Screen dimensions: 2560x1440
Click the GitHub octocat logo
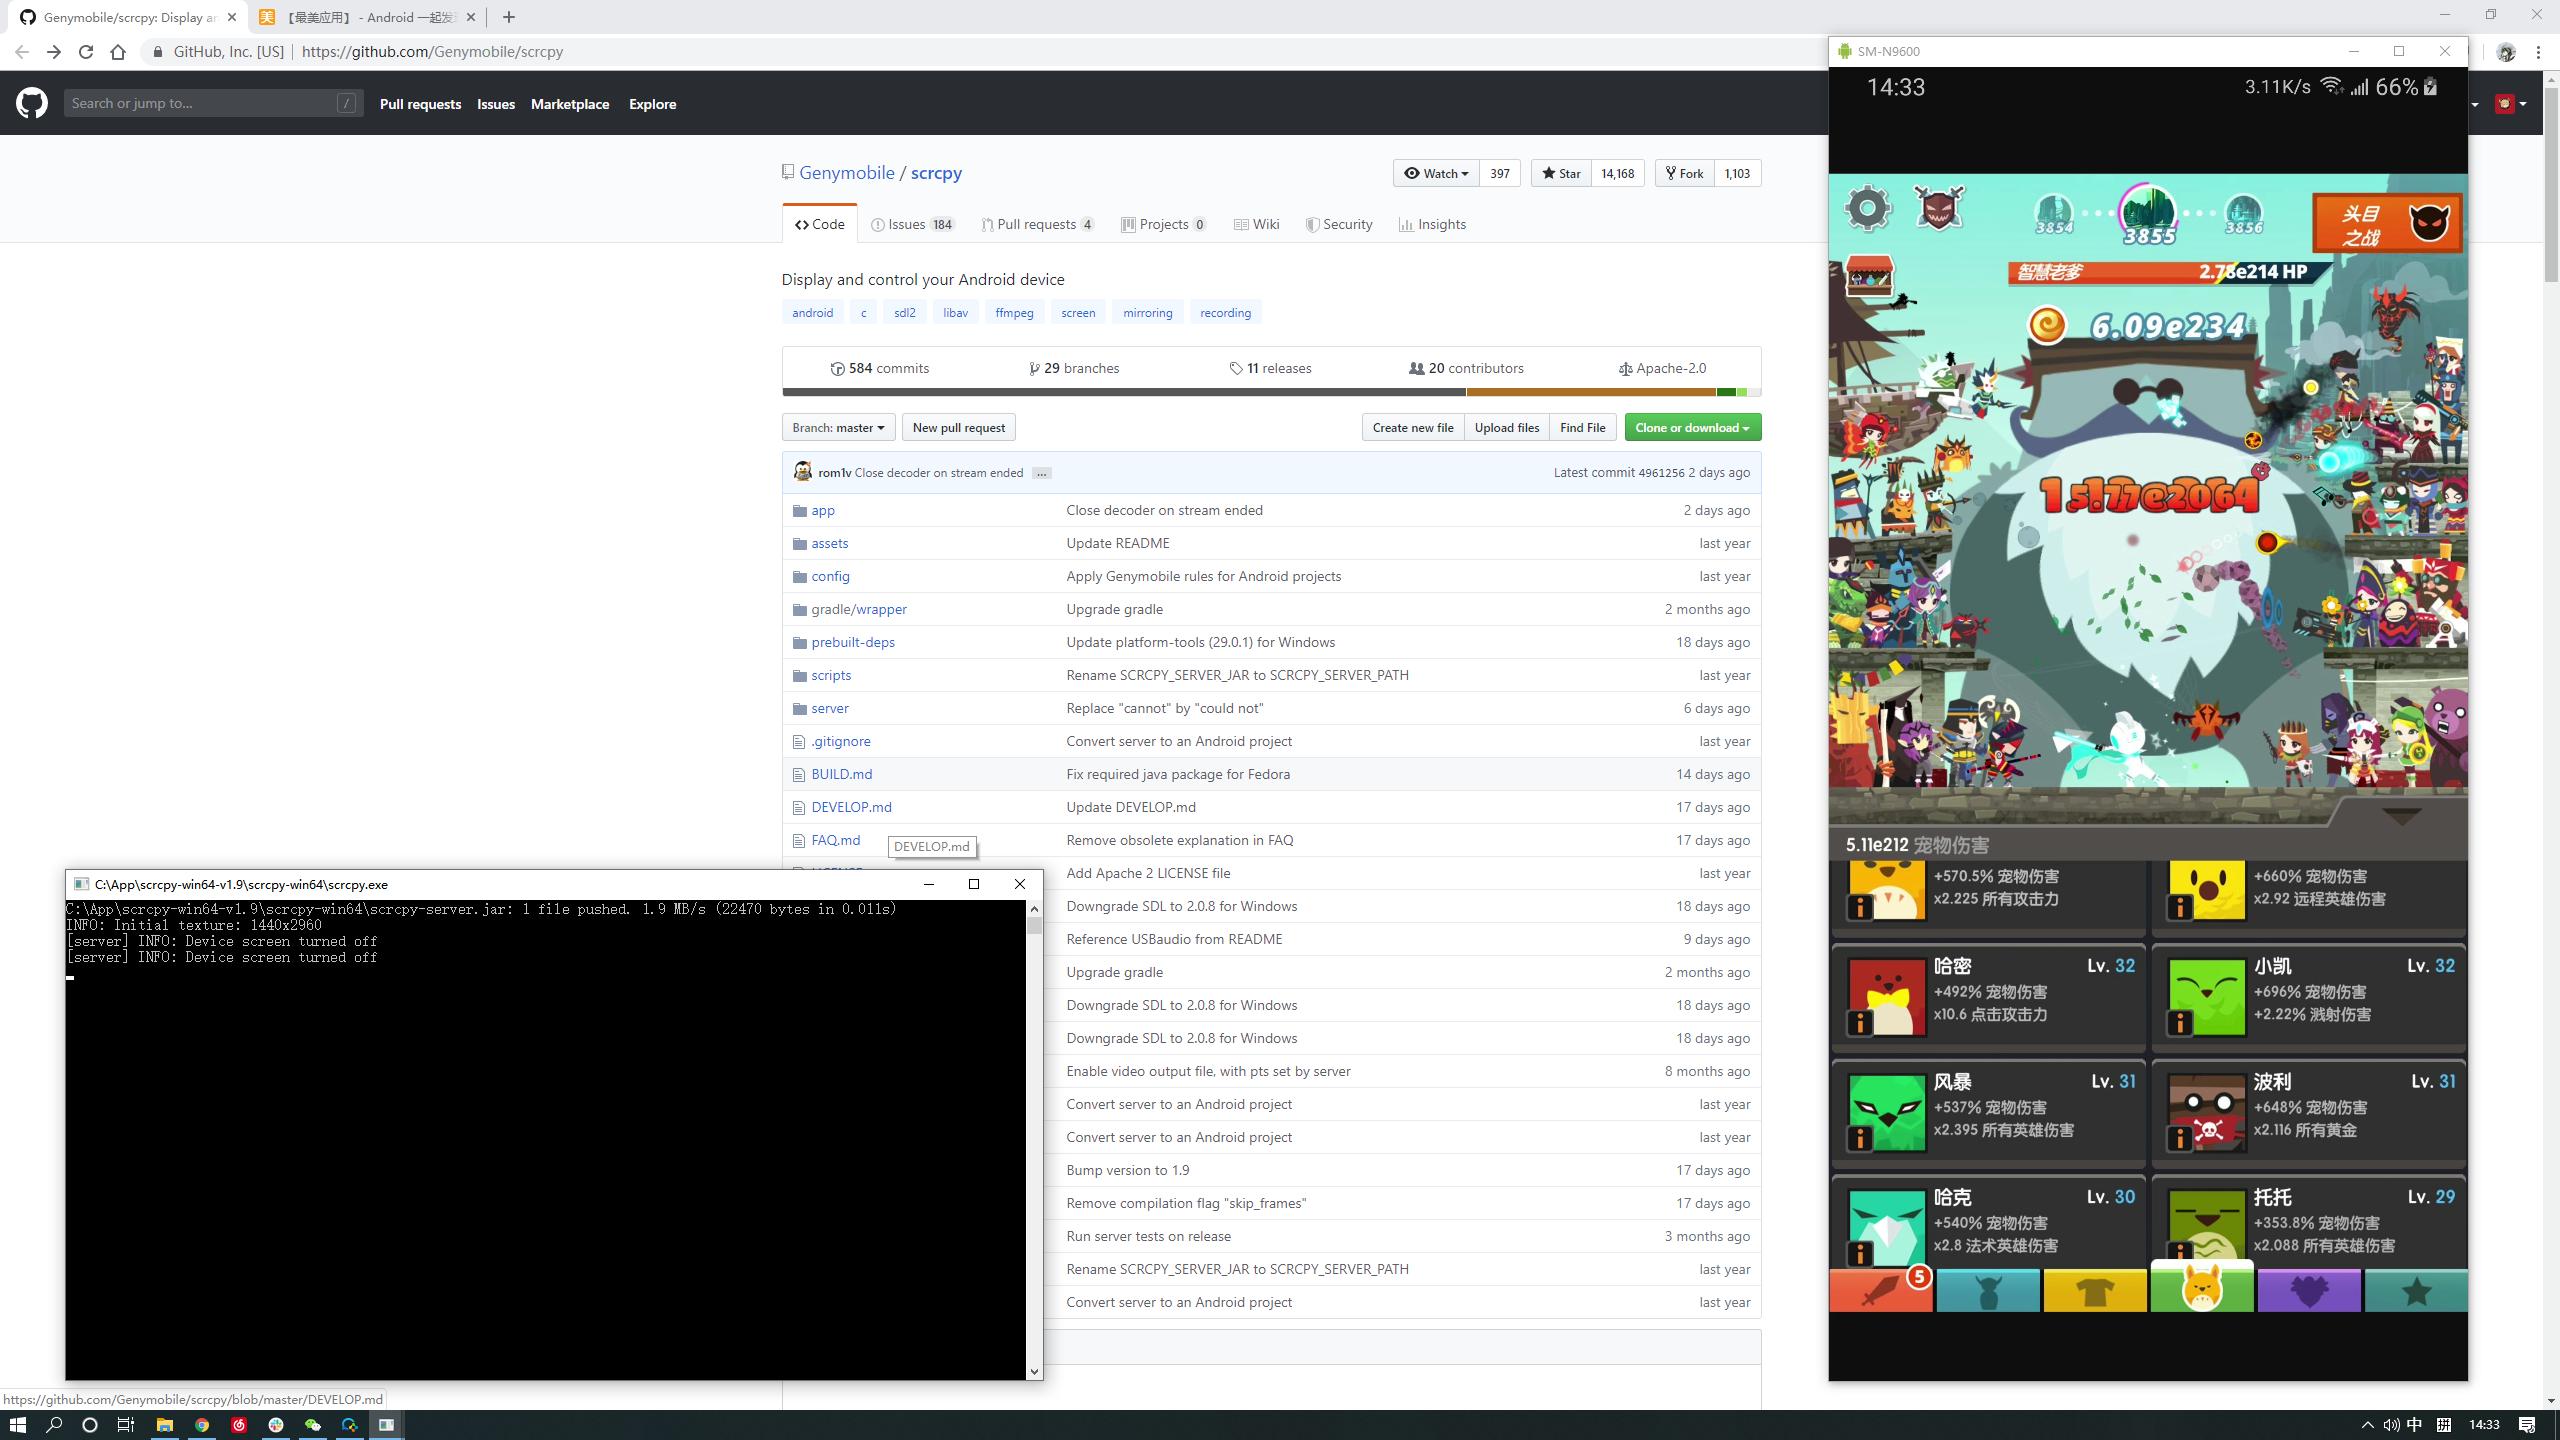tap(31, 103)
